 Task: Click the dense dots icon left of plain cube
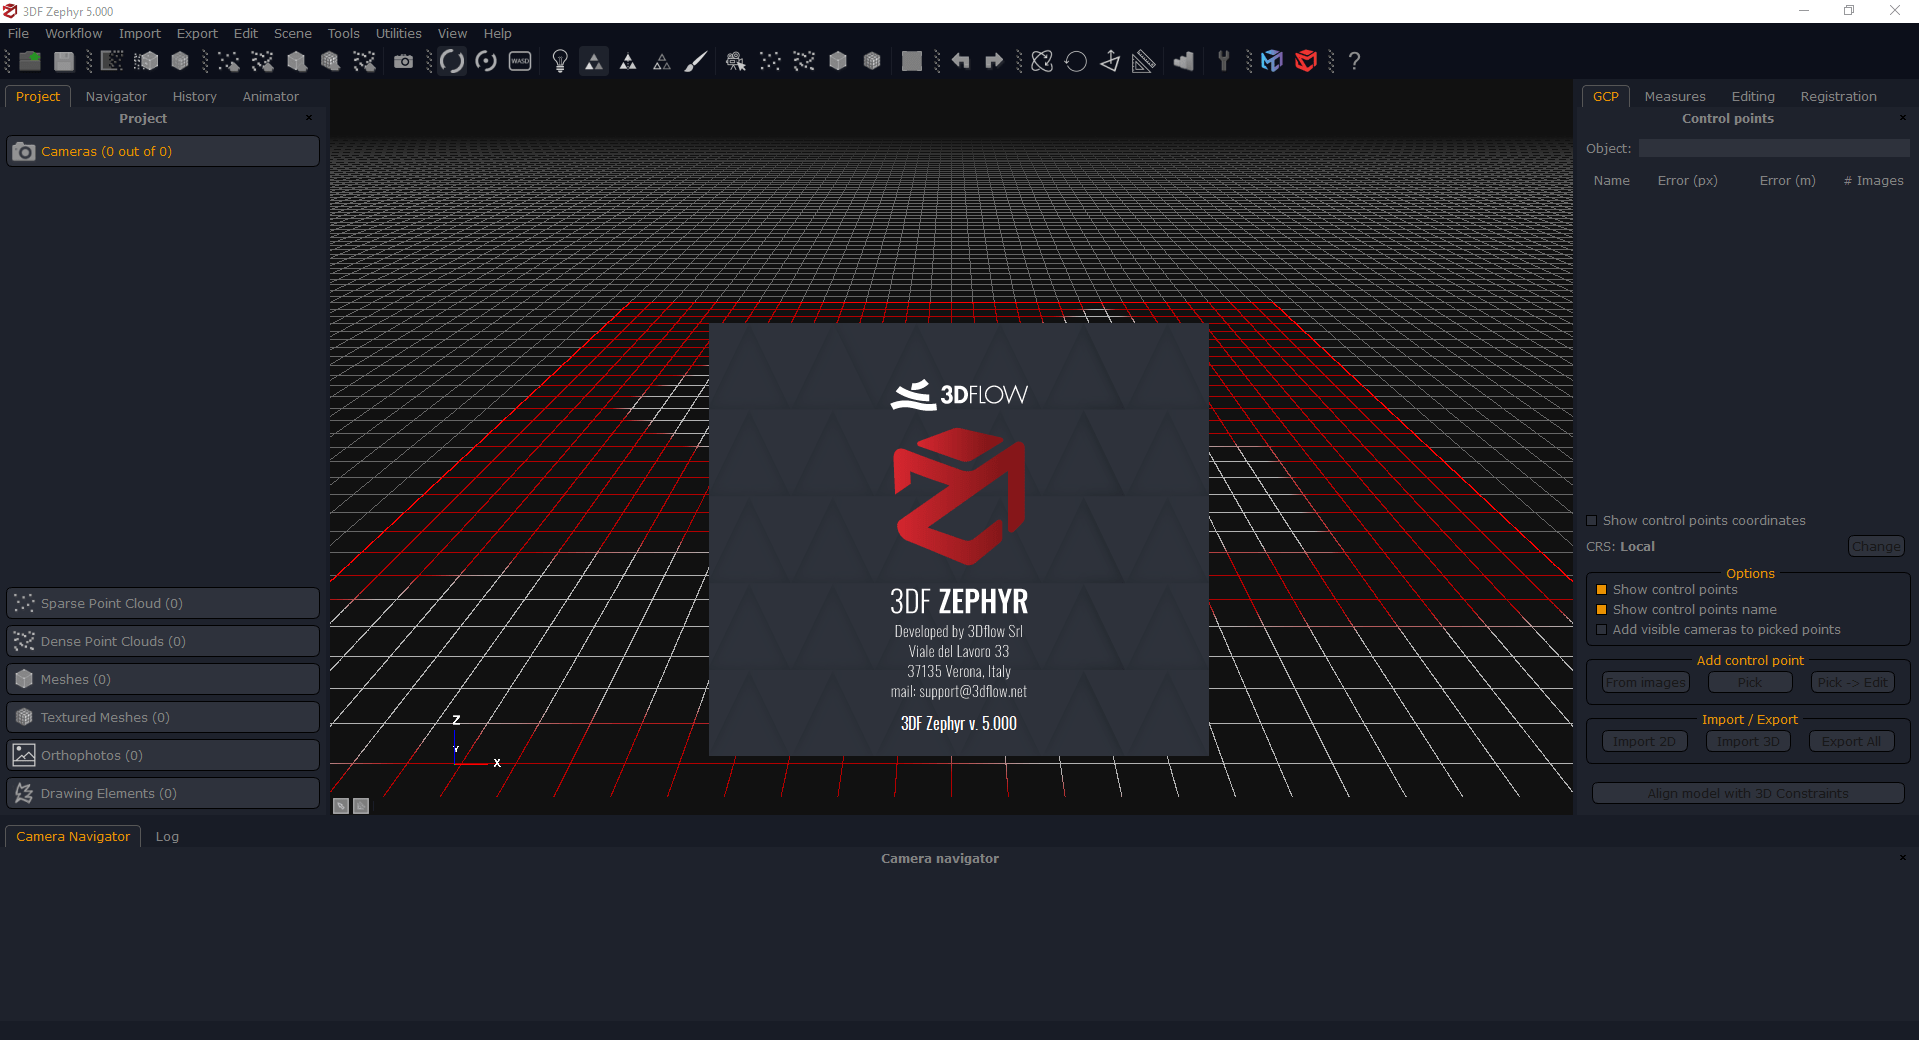pyautogui.click(x=804, y=61)
